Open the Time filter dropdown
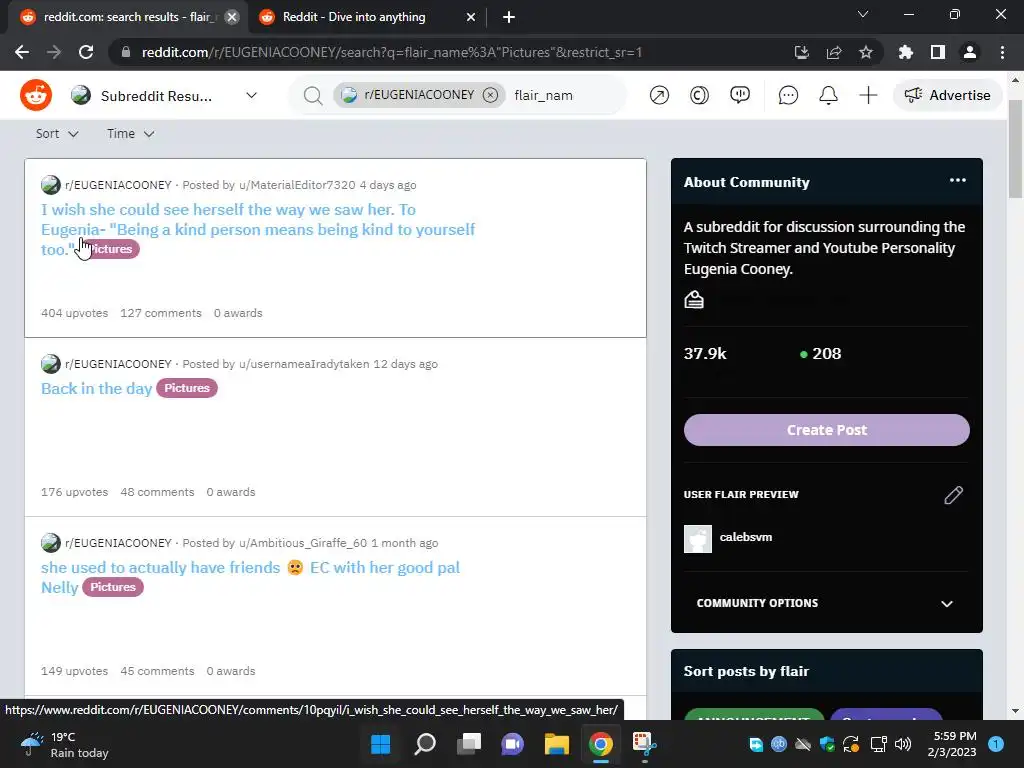Image resolution: width=1024 pixels, height=768 pixels. (131, 133)
